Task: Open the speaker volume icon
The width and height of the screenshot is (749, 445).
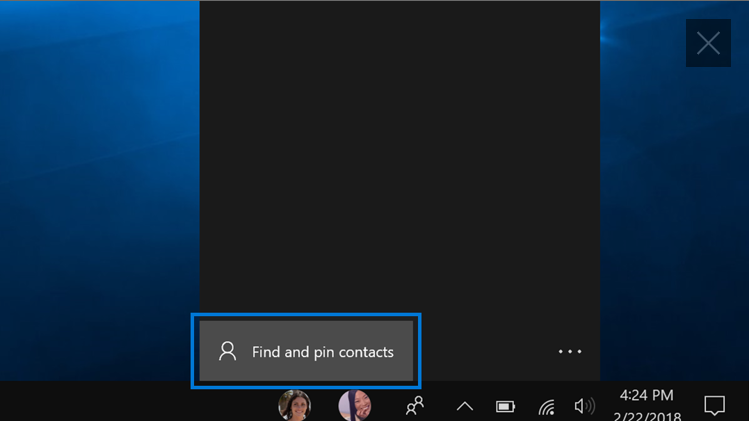Action: pyautogui.click(x=585, y=406)
